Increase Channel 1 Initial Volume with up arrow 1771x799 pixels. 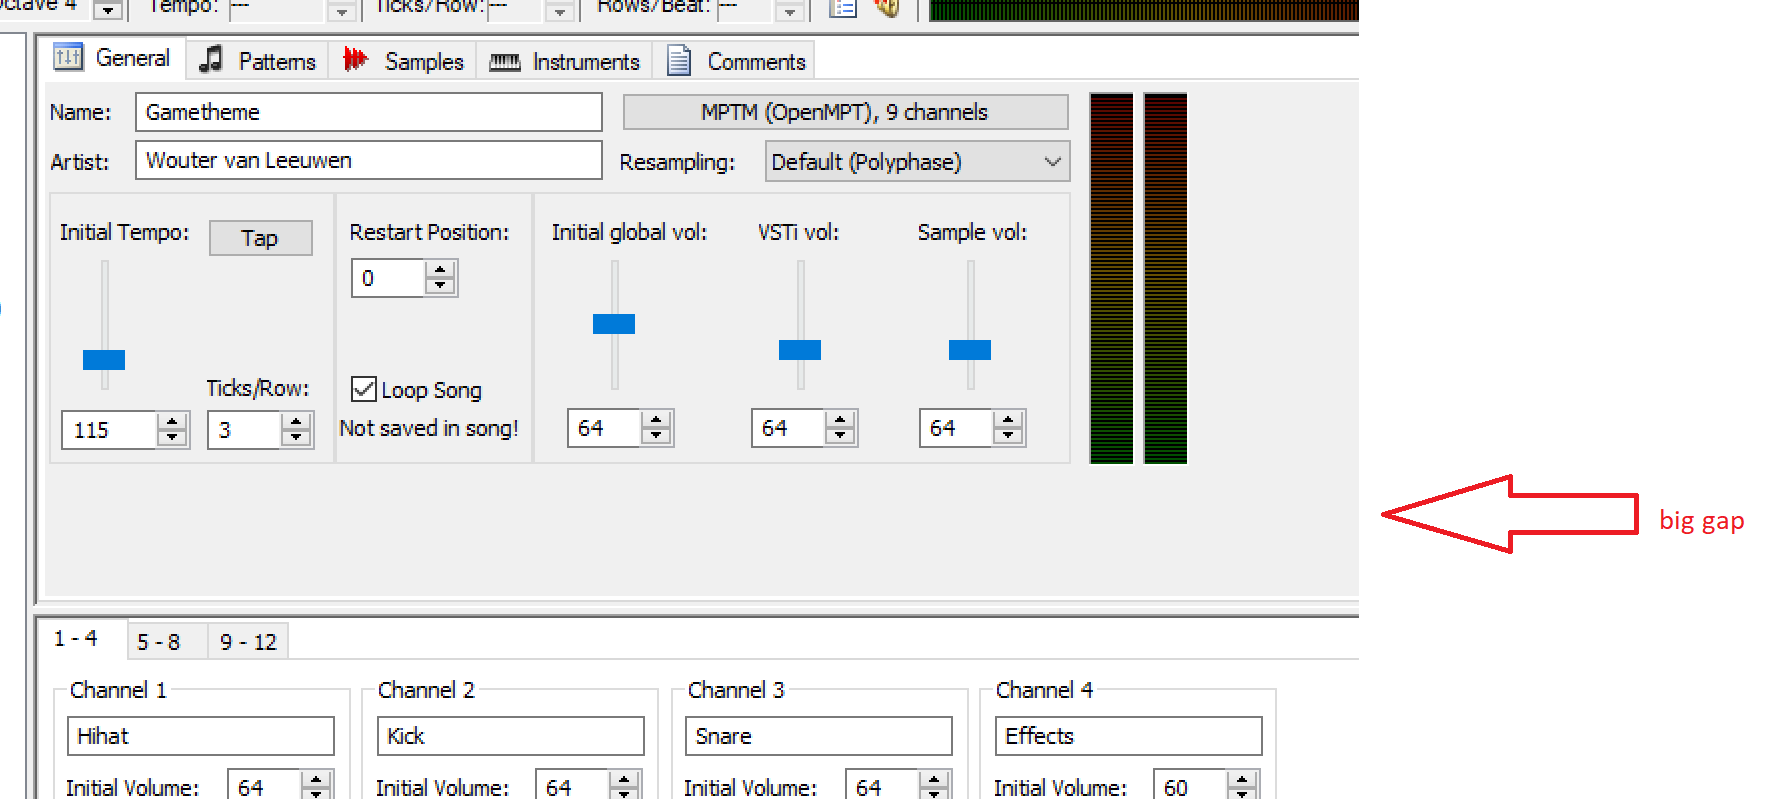(316, 779)
